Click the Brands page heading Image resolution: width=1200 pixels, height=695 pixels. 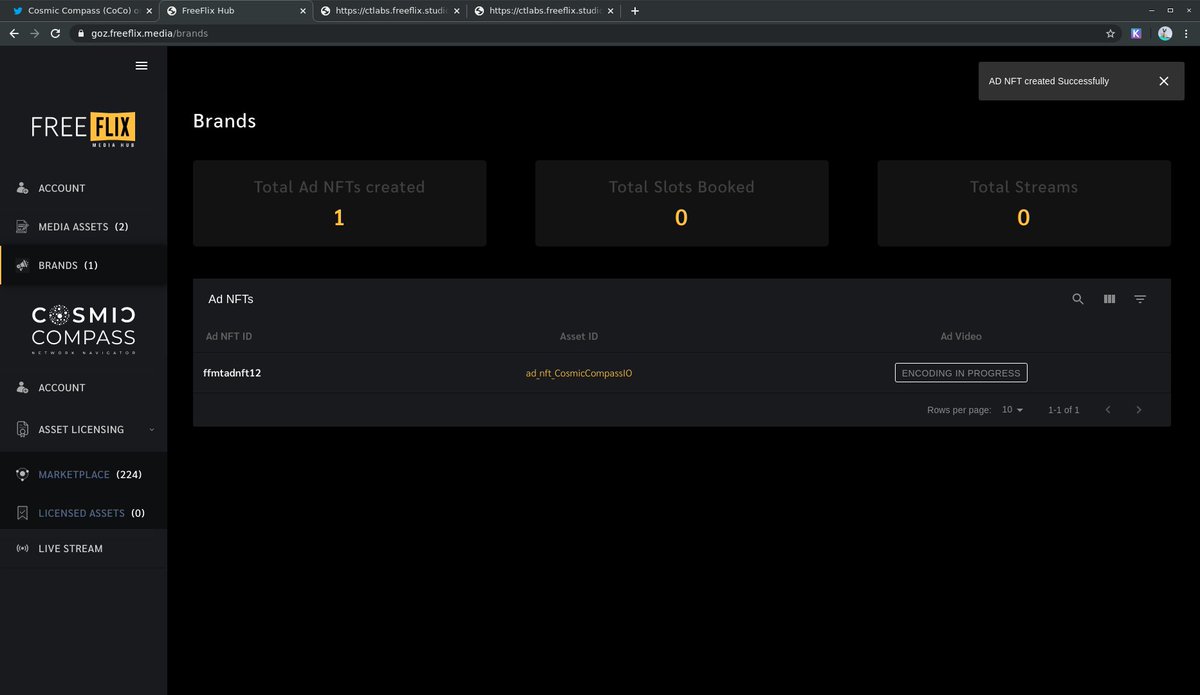pos(224,121)
